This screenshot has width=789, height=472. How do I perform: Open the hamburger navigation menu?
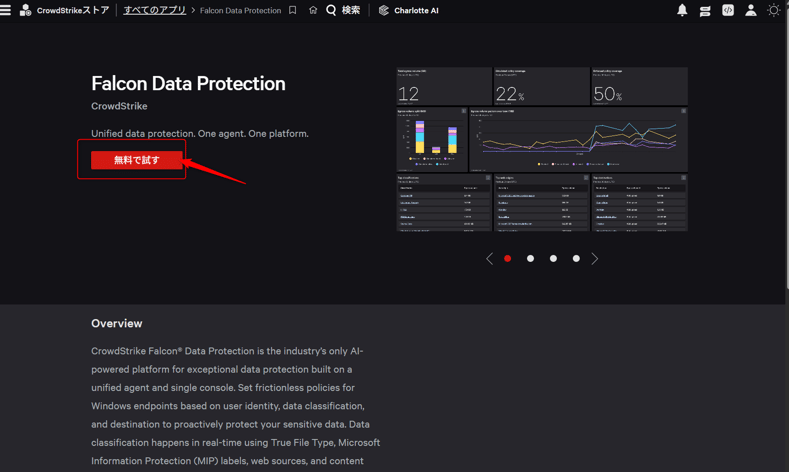5,10
